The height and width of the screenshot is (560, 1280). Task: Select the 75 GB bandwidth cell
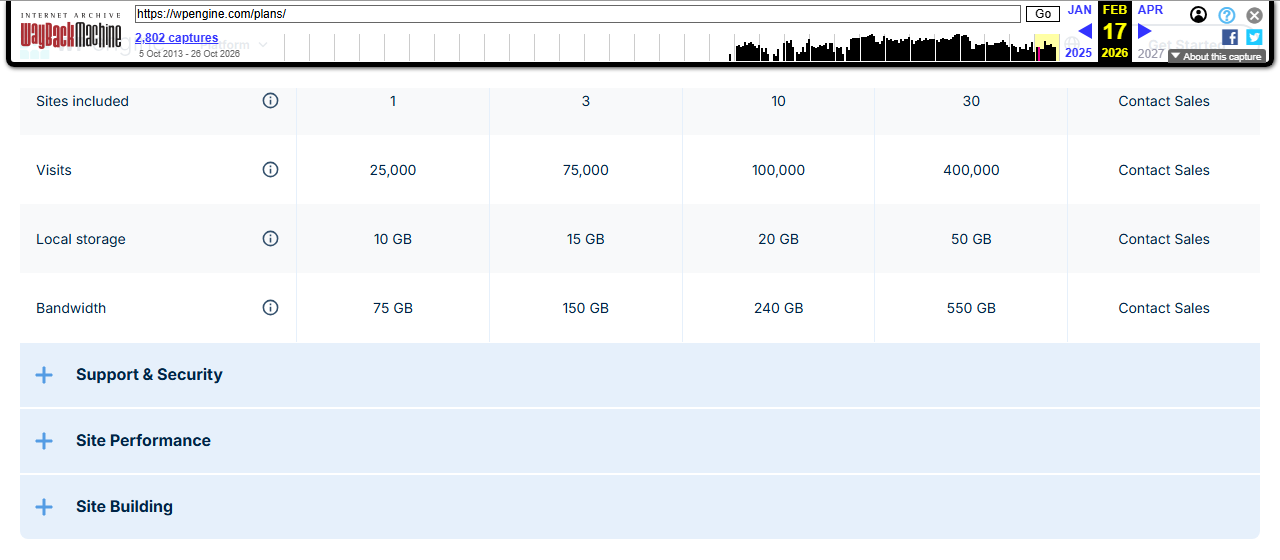point(393,308)
